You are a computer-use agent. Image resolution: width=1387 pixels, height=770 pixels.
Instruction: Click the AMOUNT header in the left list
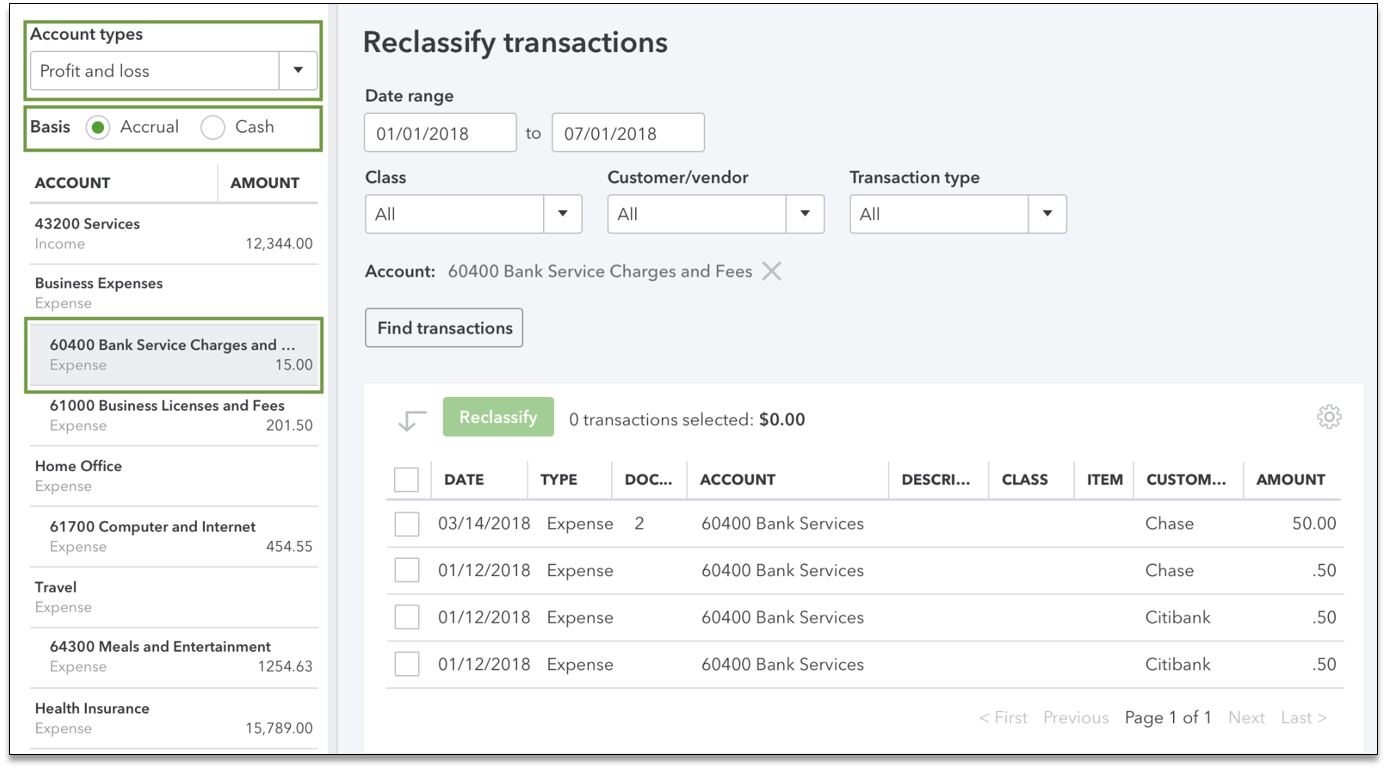pos(265,183)
